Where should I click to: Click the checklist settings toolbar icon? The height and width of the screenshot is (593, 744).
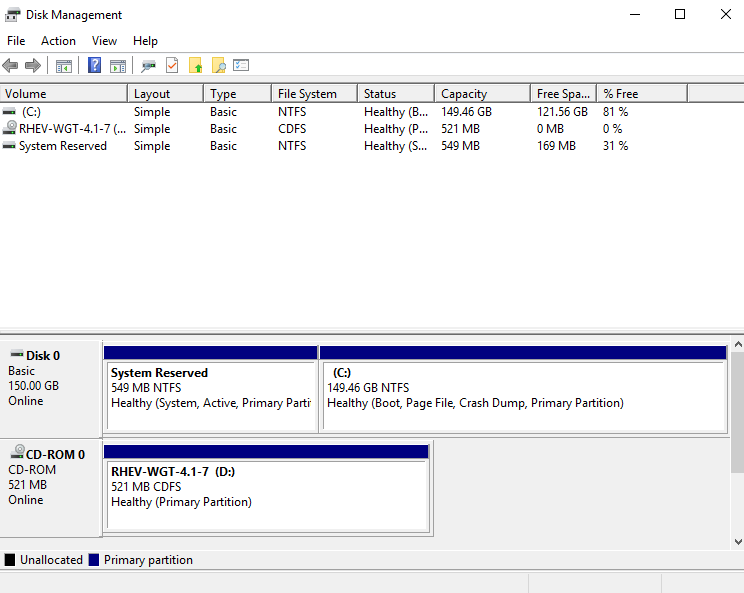coord(241,66)
